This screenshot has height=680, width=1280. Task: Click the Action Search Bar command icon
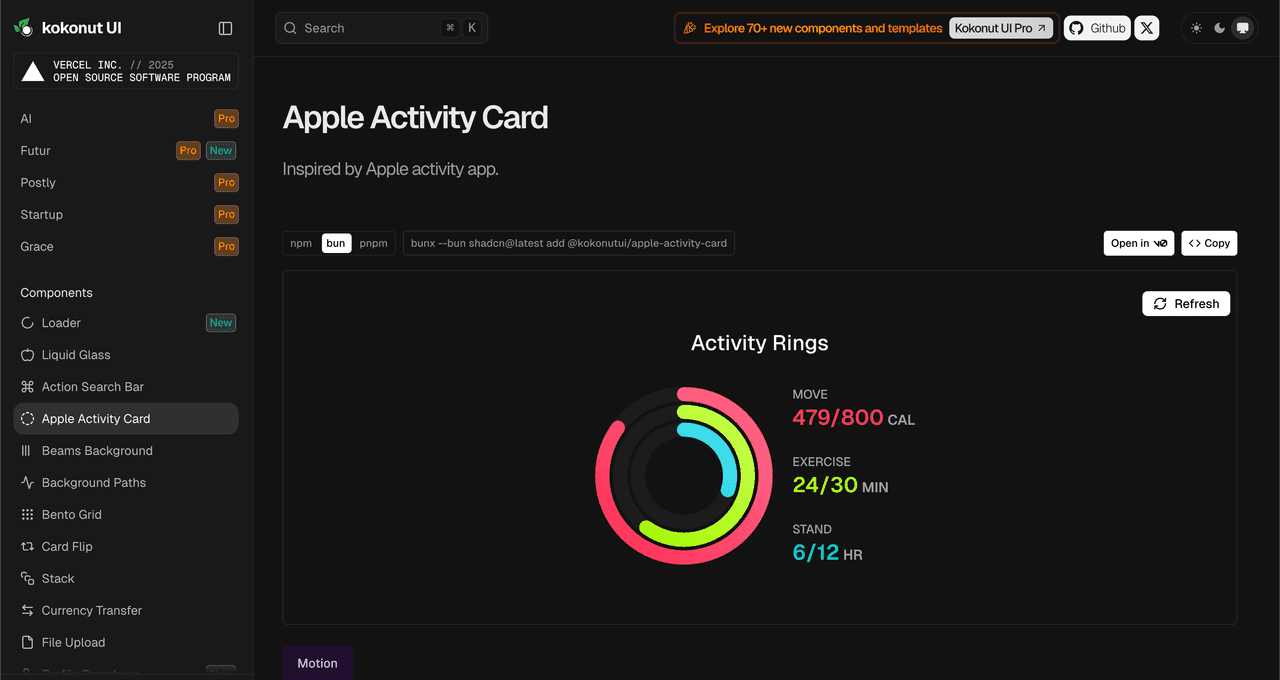point(27,387)
